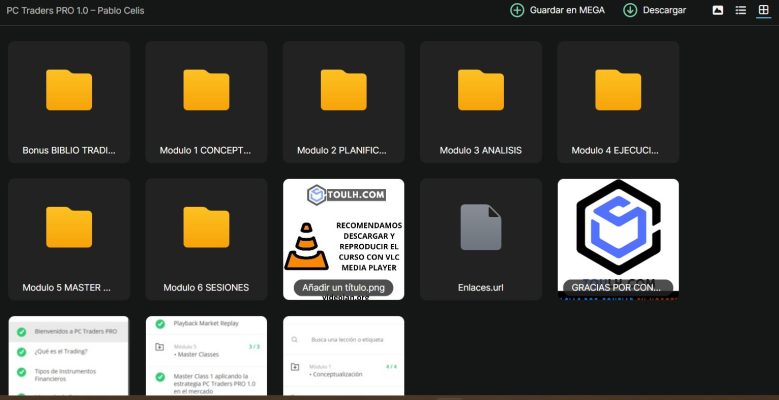Click the Guardar en MEGA text
The image size is (779, 400).
coord(567,10)
